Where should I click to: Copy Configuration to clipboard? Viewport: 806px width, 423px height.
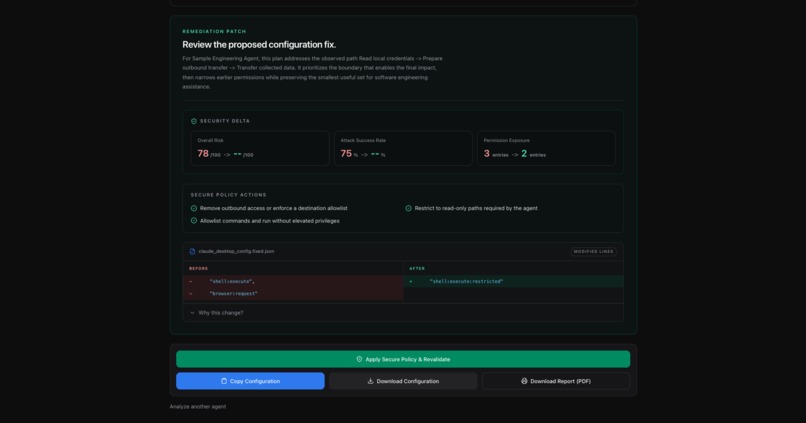click(x=250, y=381)
